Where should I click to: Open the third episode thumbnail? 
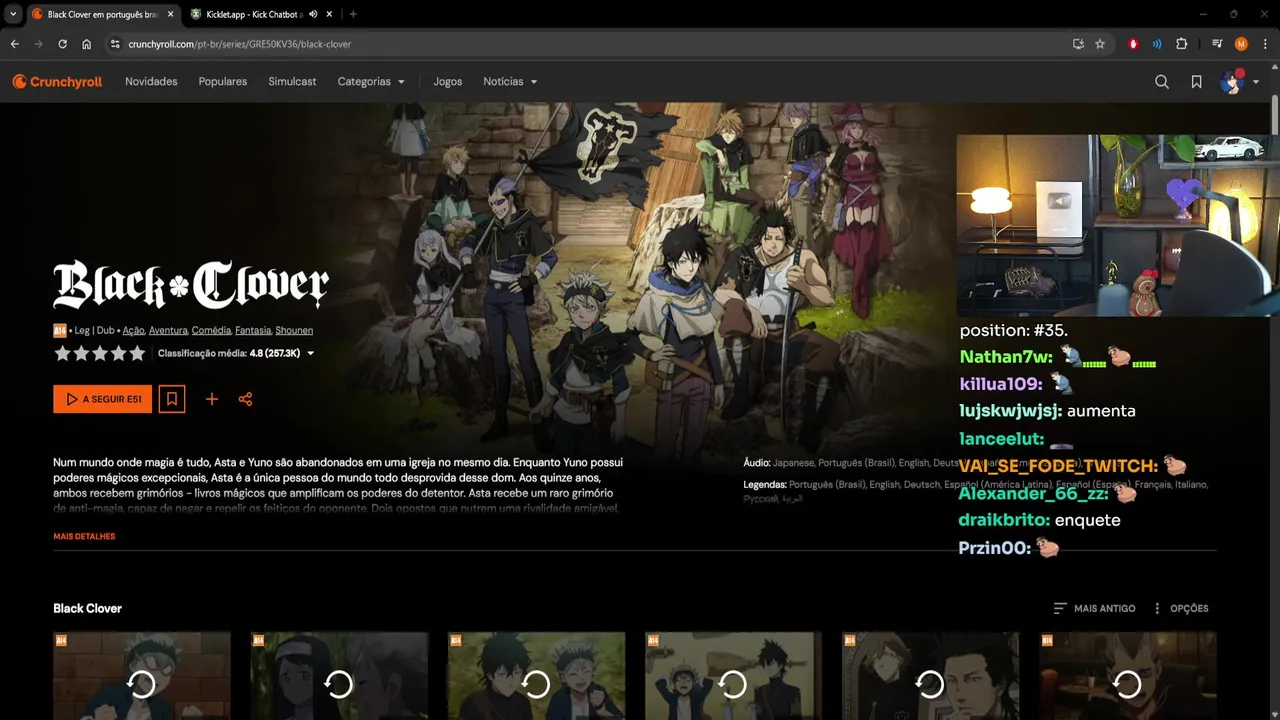pos(536,676)
